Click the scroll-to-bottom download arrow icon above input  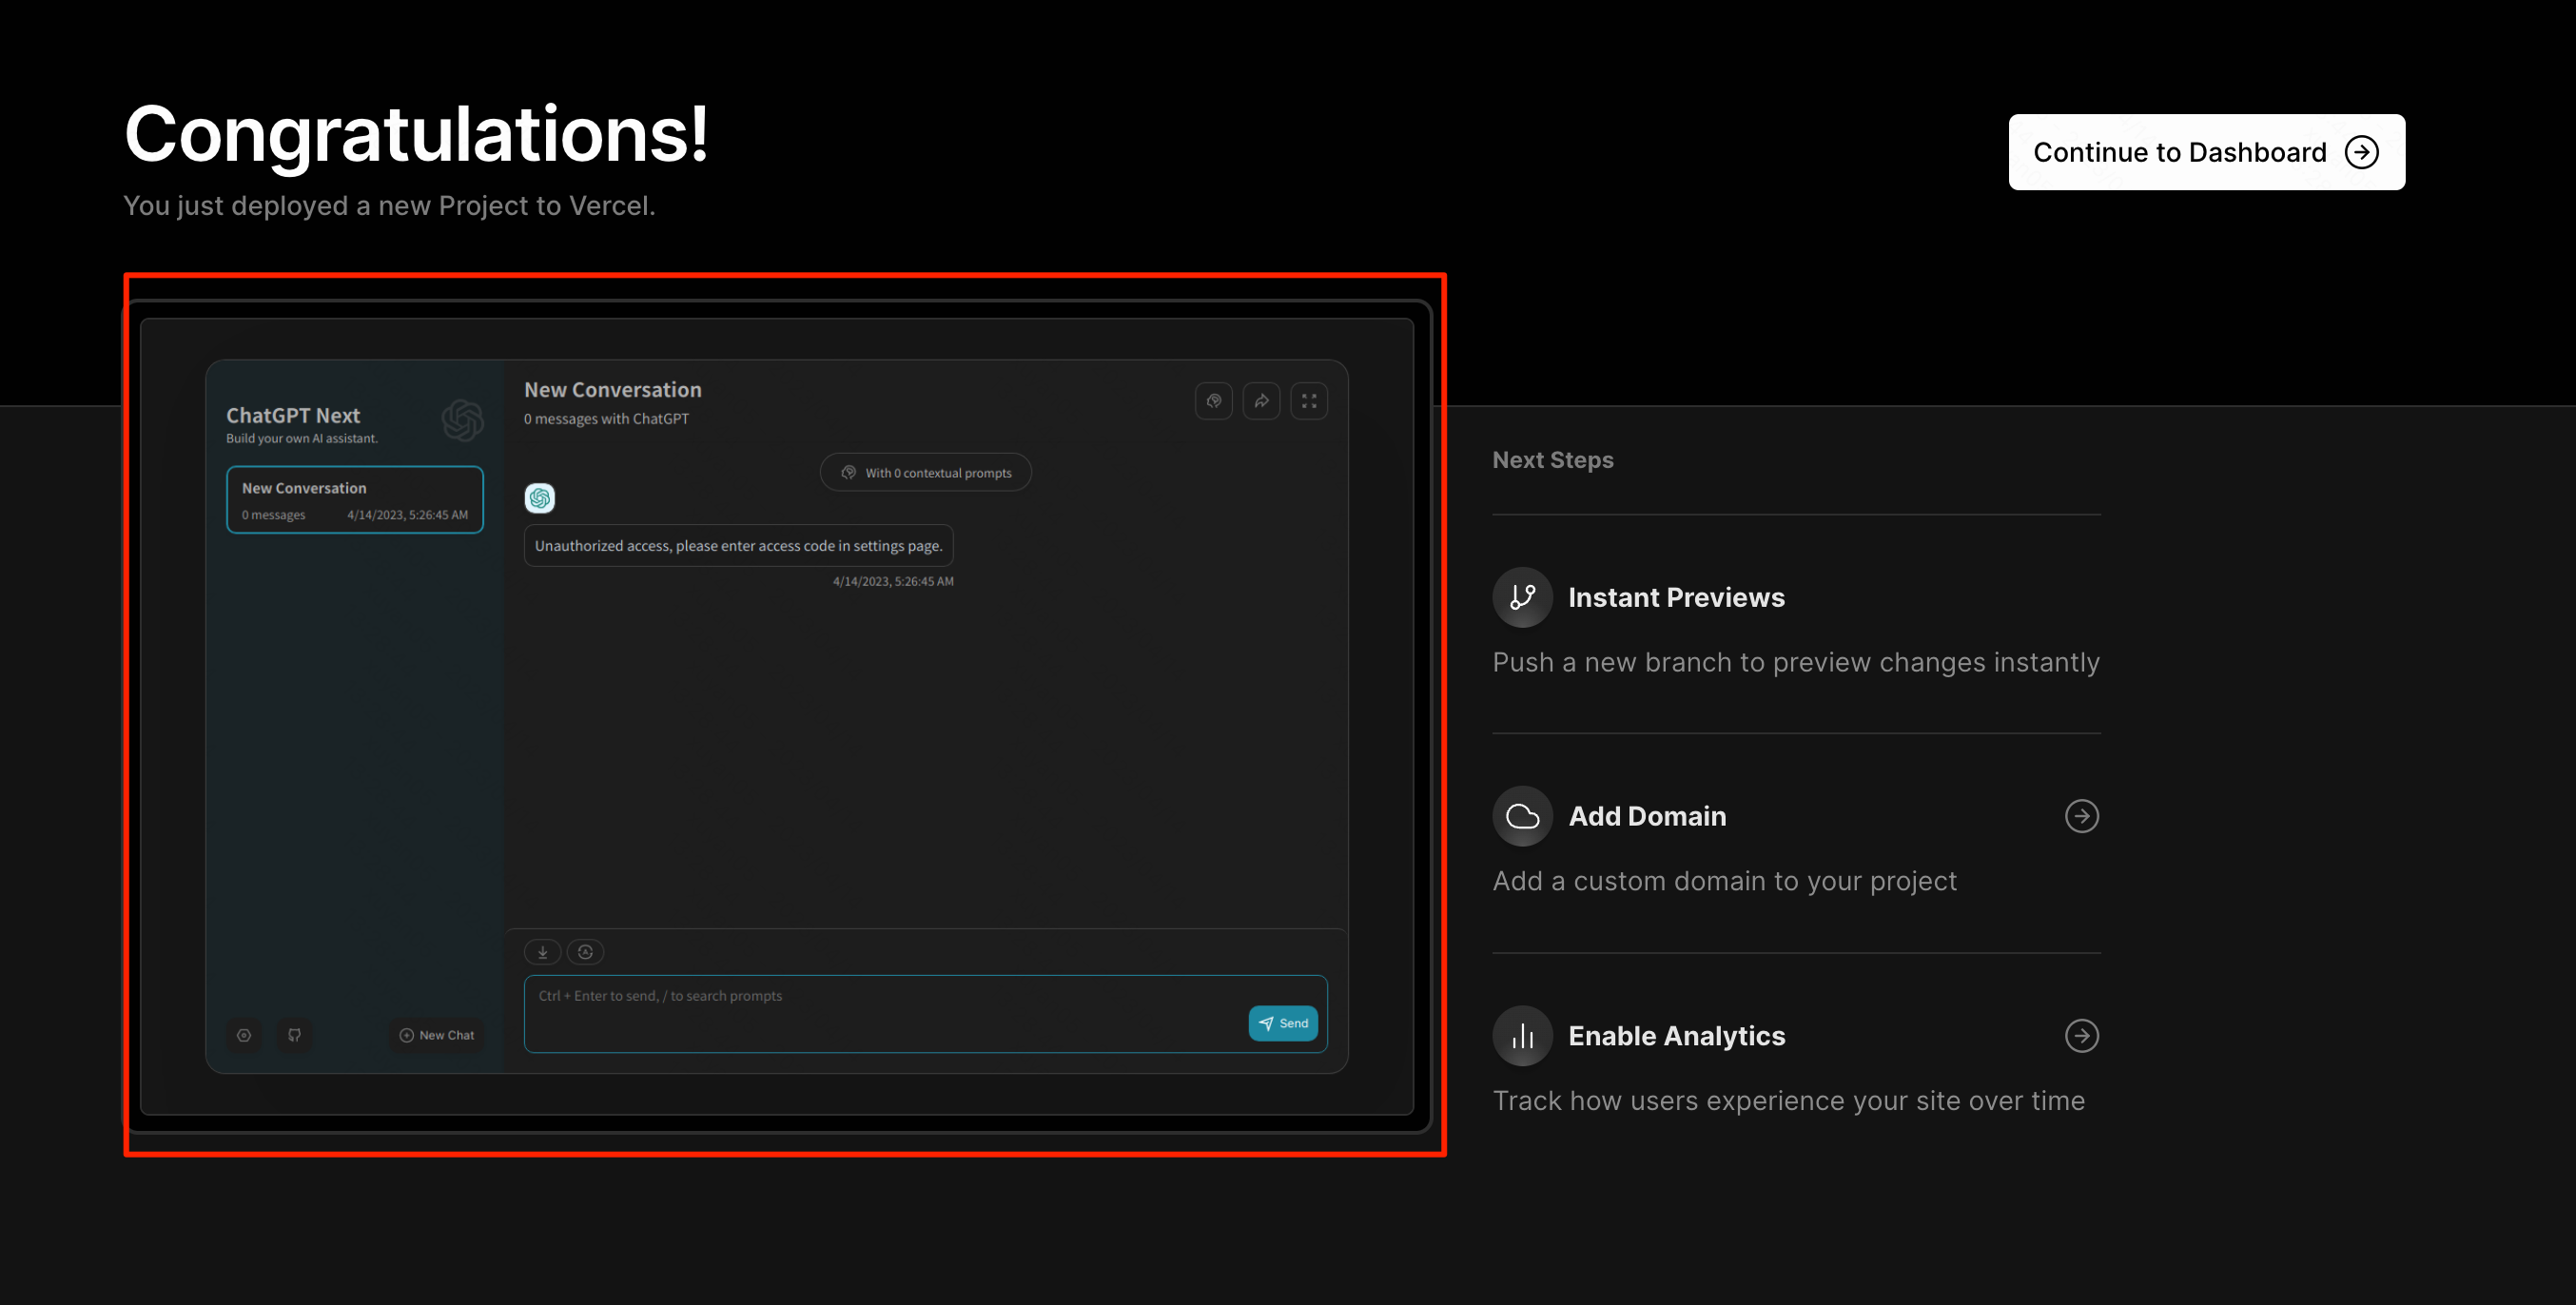(542, 952)
